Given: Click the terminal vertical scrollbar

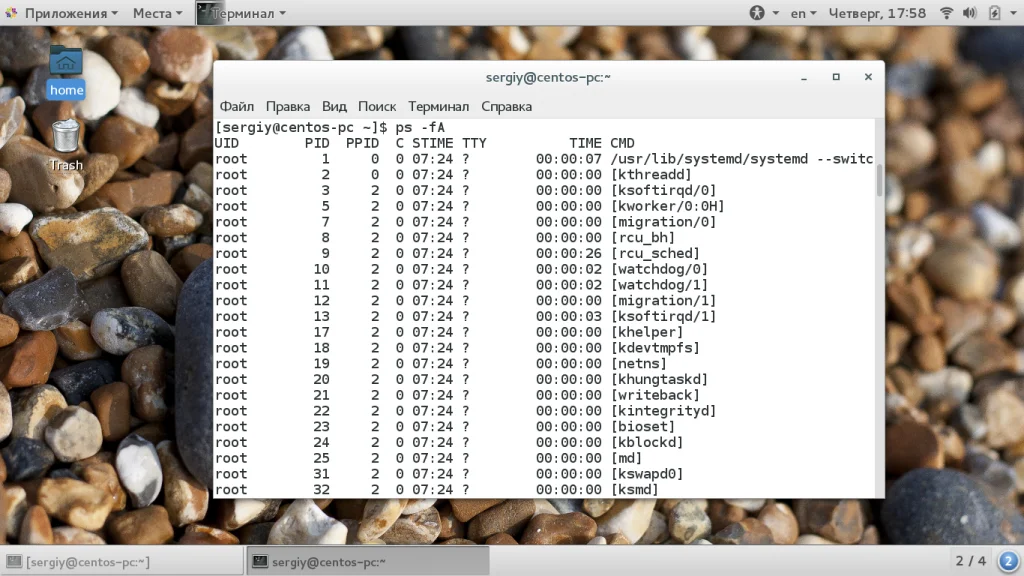Looking at the screenshot, I should click(x=879, y=180).
